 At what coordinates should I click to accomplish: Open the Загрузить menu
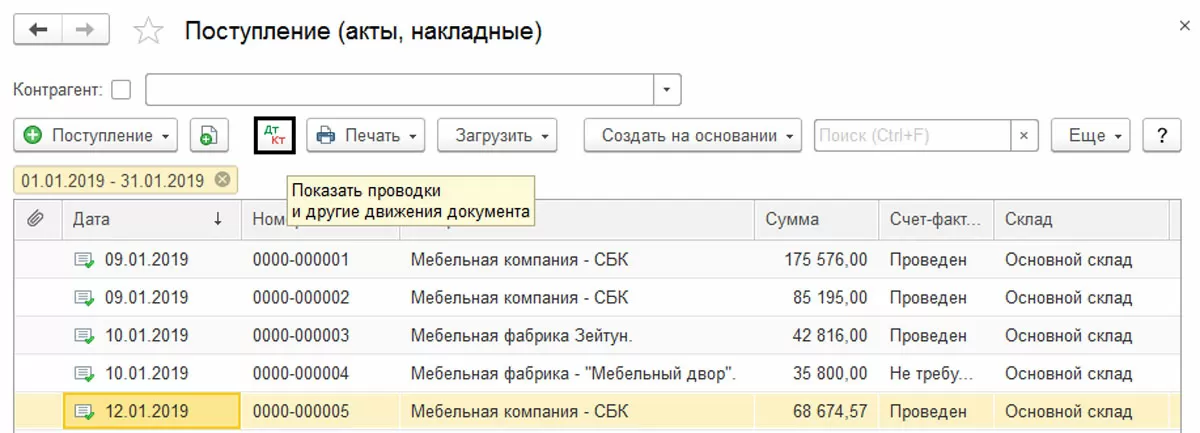496,135
